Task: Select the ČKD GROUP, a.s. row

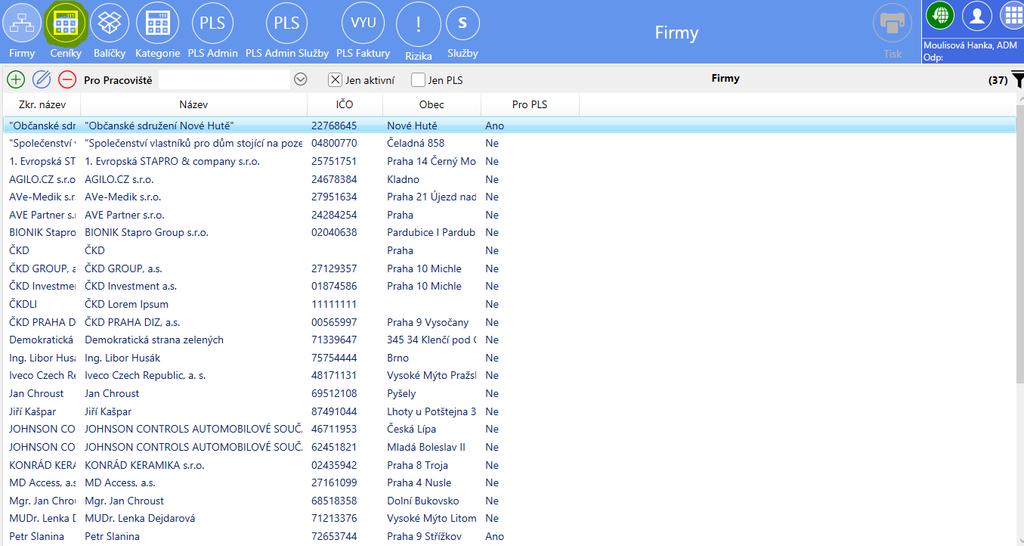Action: (509, 268)
